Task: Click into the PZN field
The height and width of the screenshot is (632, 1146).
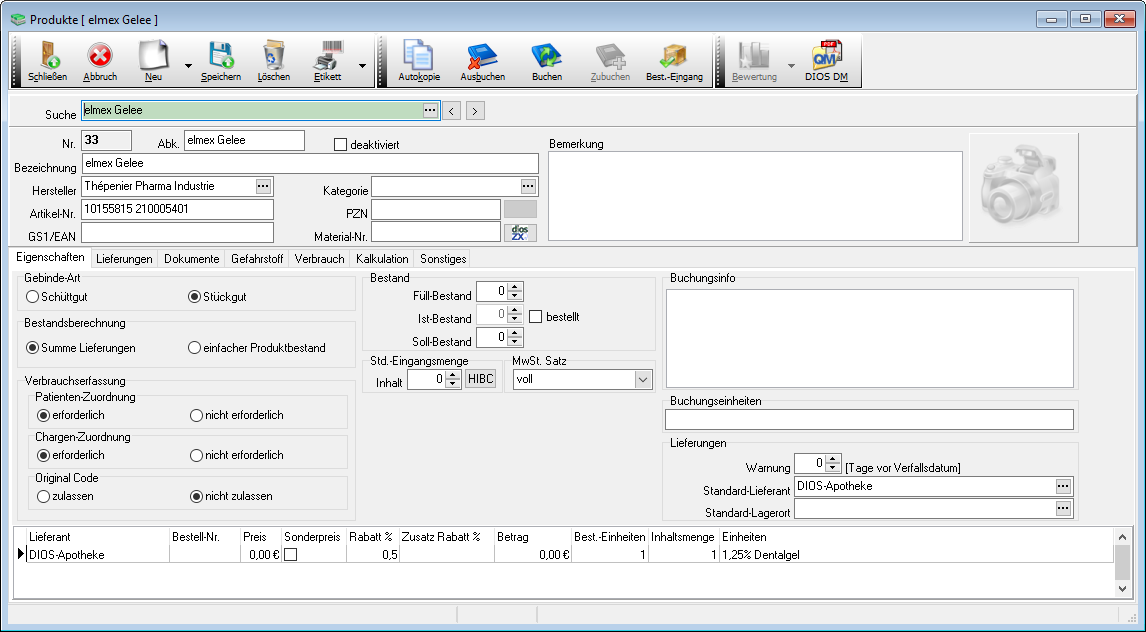Action: tap(436, 210)
